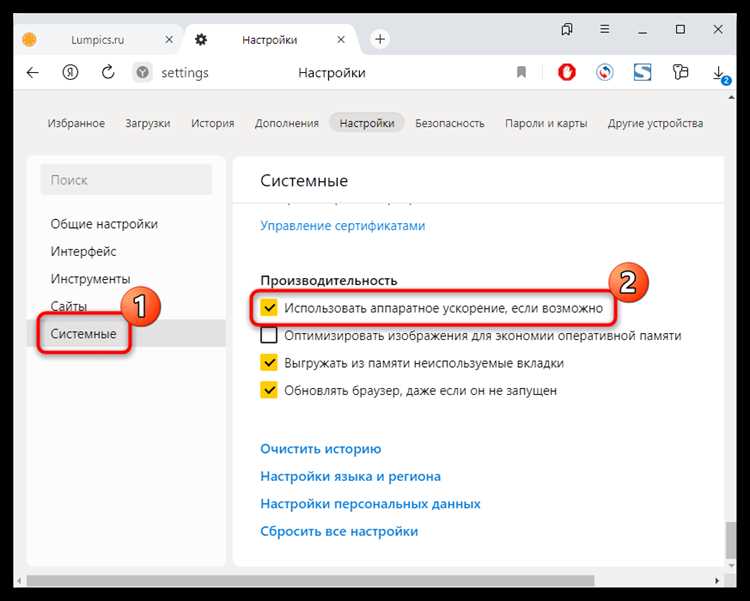This screenshot has height=601, width=750.
Task: Open the Другие устройства section
Action: 655,123
